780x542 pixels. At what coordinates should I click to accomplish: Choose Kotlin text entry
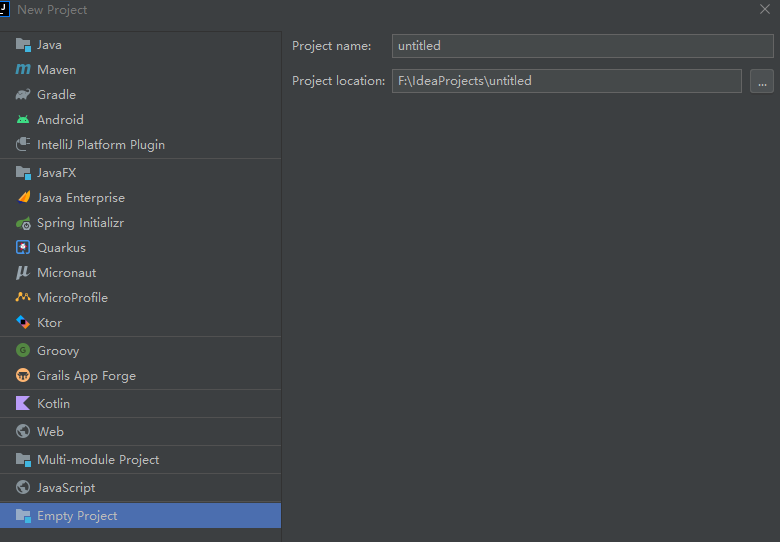click(53, 404)
